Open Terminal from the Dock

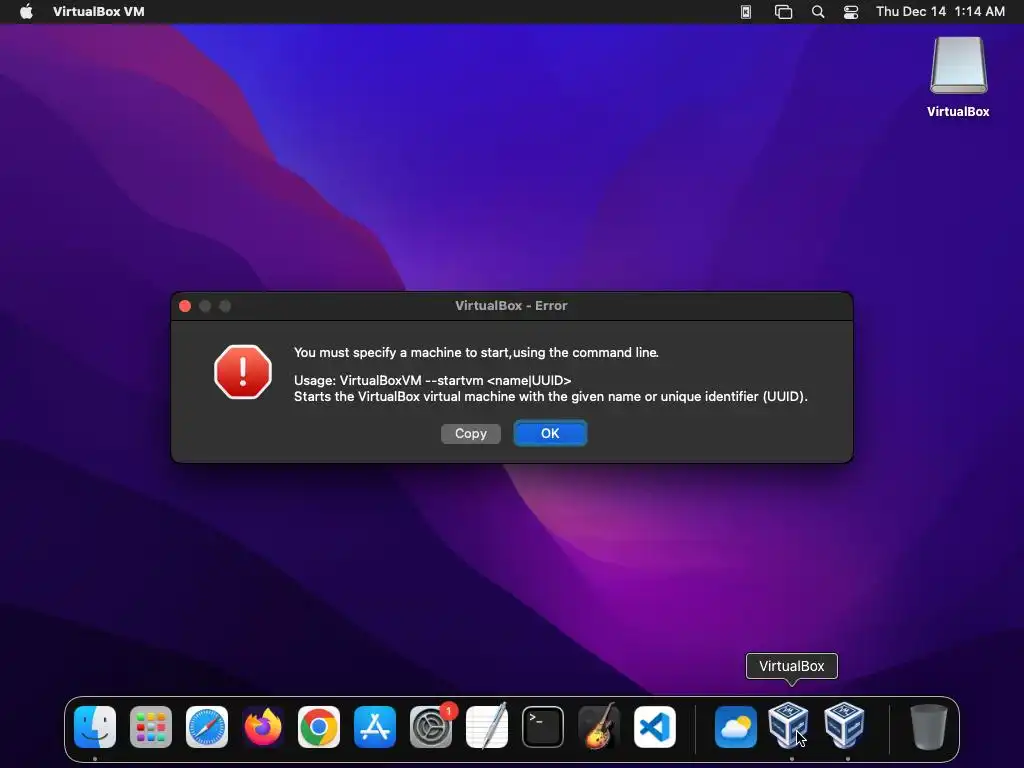[x=543, y=727]
